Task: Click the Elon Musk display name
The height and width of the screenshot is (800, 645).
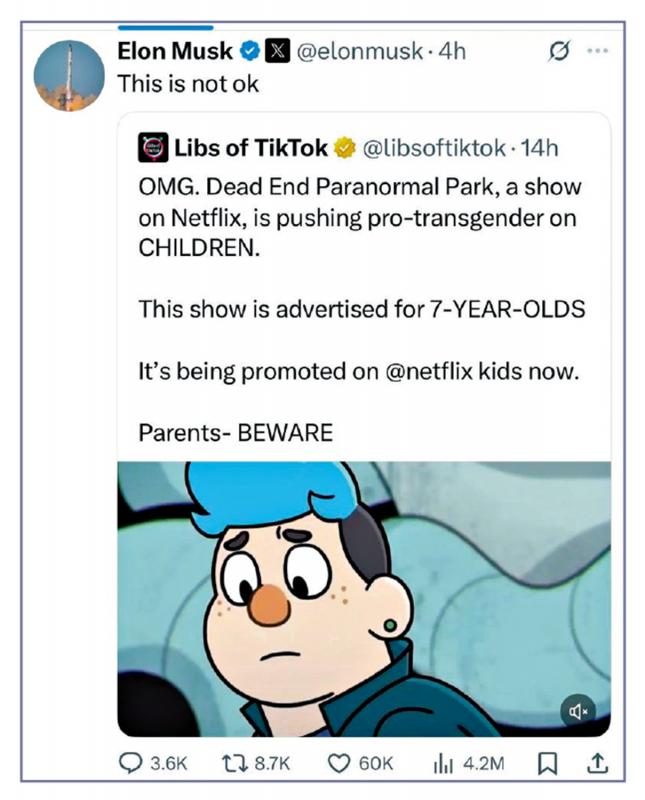Action: point(176,52)
